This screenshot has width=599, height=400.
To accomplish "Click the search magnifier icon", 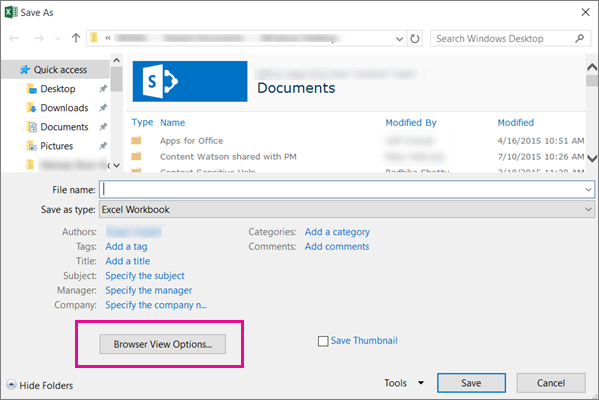I will pyautogui.click(x=580, y=38).
